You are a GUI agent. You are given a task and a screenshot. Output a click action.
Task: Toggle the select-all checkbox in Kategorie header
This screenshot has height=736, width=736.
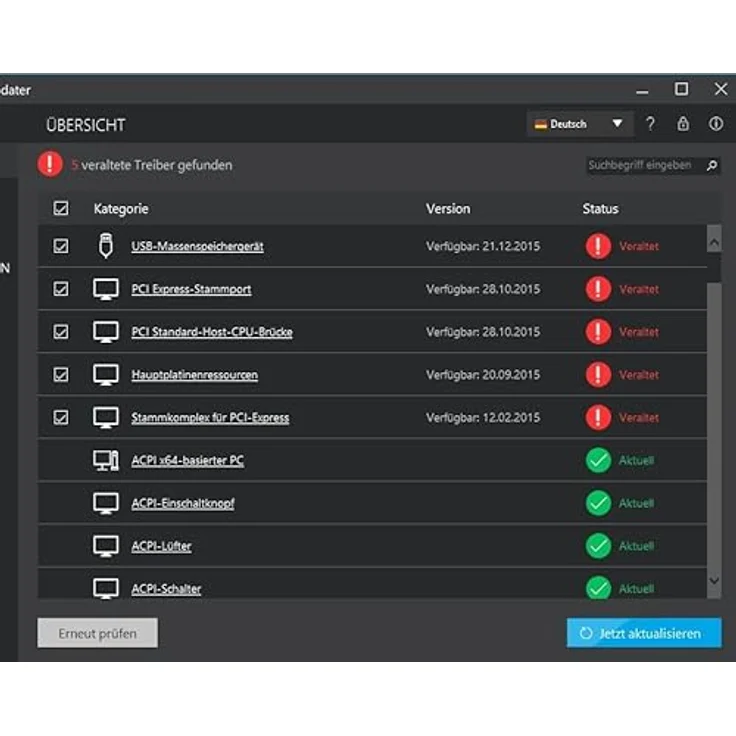(x=61, y=208)
